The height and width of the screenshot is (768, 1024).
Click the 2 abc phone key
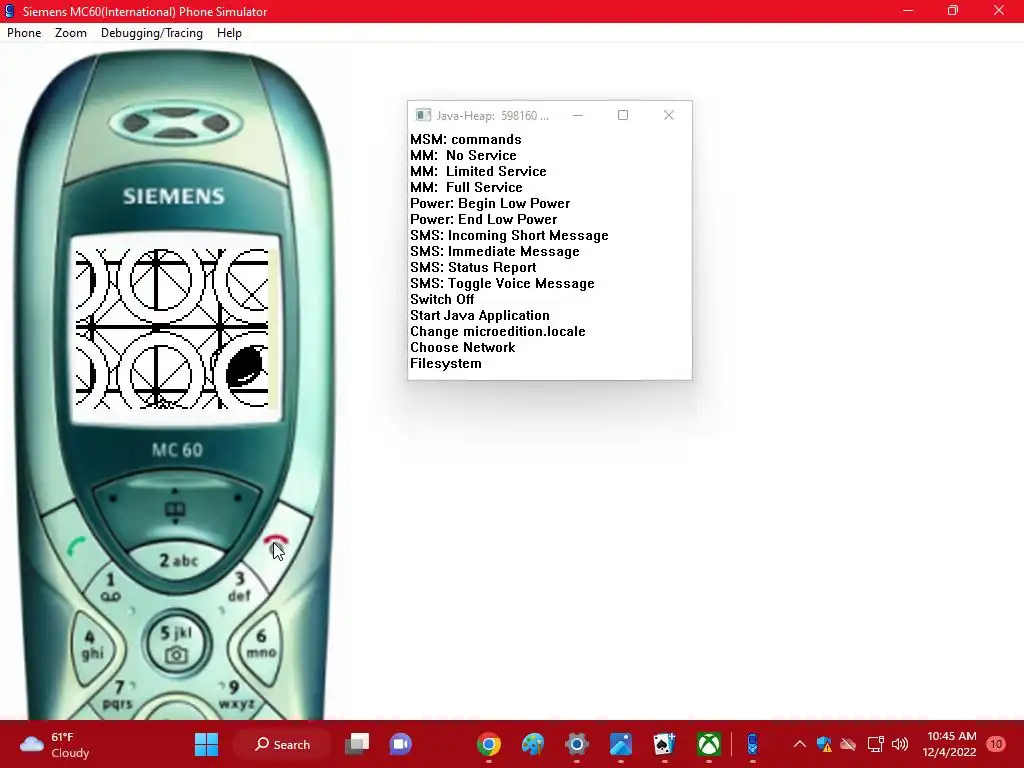(178, 560)
